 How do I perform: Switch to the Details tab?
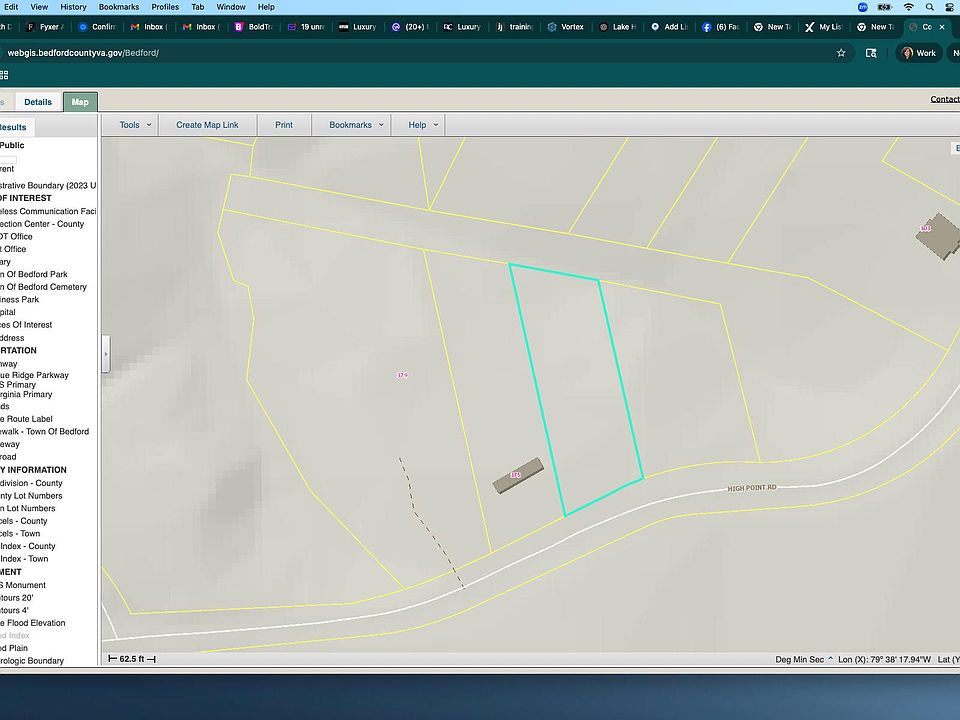coord(38,102)
